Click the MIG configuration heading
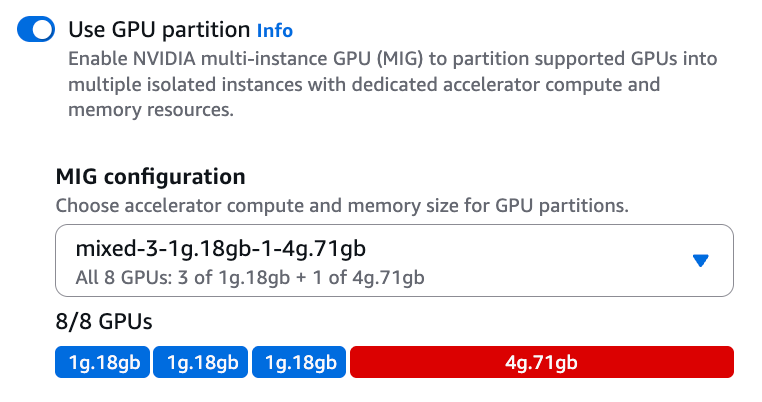Viewport: 762px width, 402px height. pyautogui.click(x=150, y=178)
